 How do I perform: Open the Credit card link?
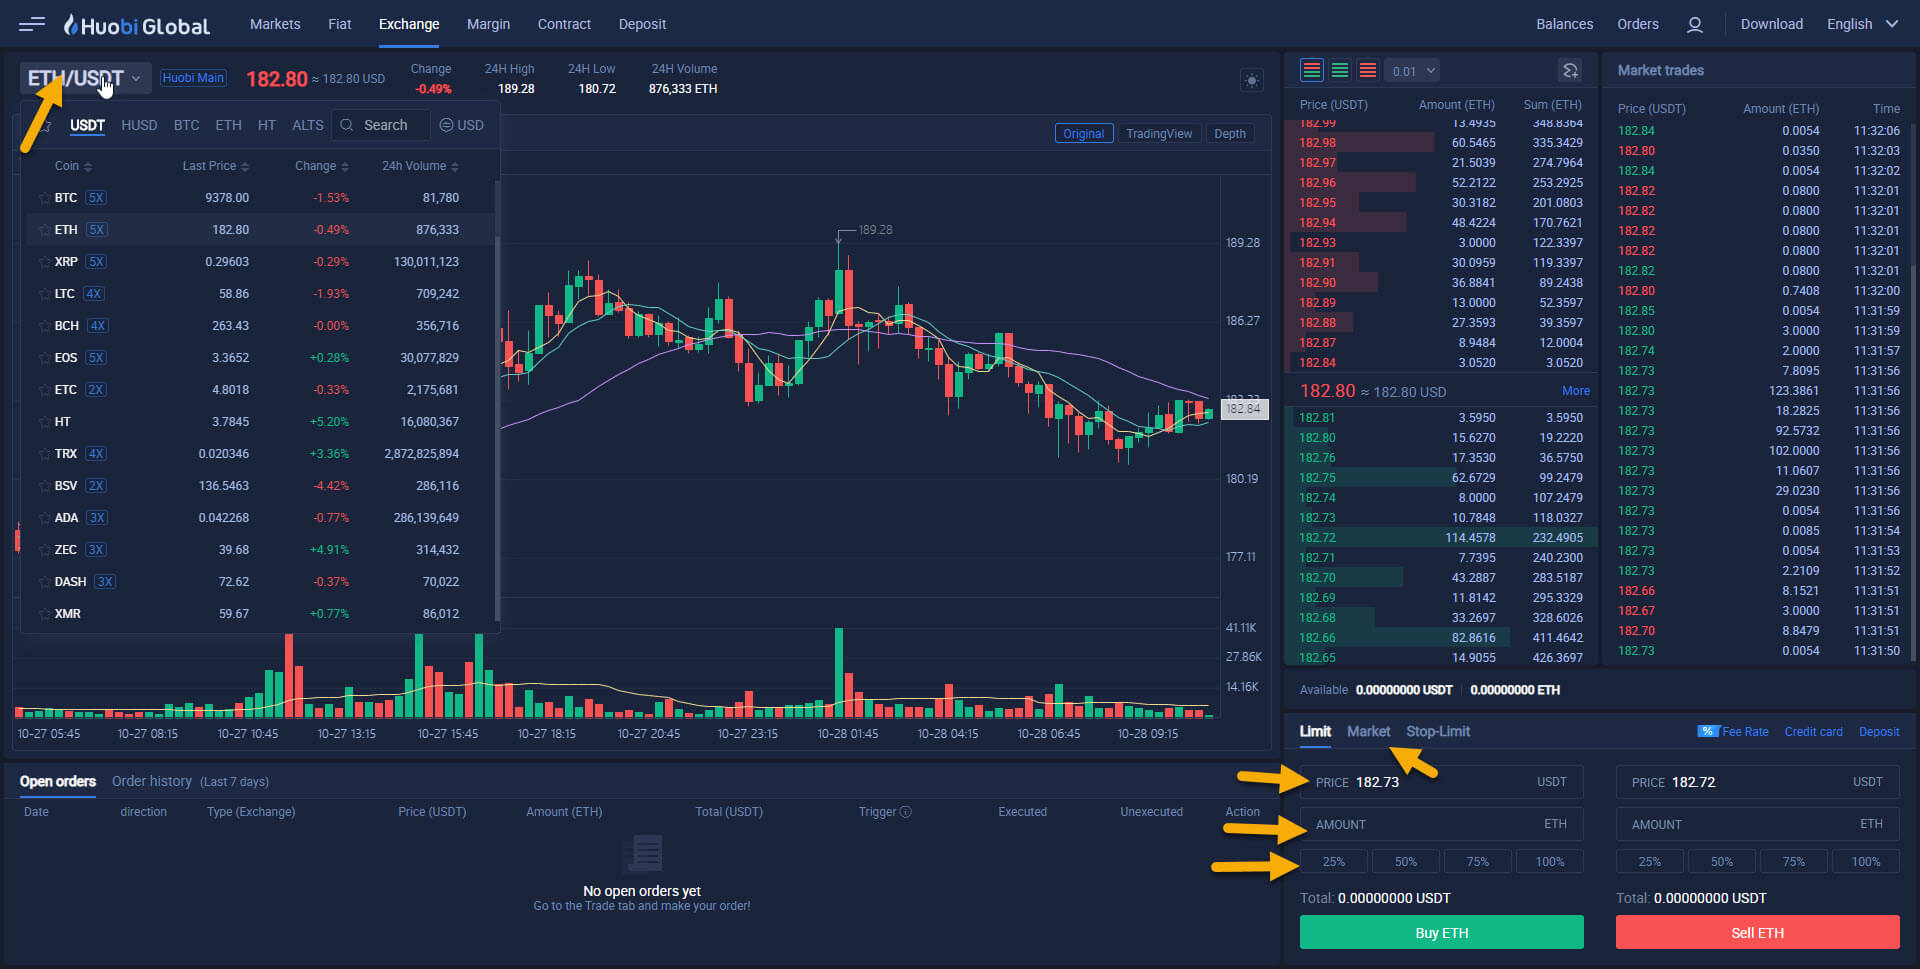pos(1813,732)
